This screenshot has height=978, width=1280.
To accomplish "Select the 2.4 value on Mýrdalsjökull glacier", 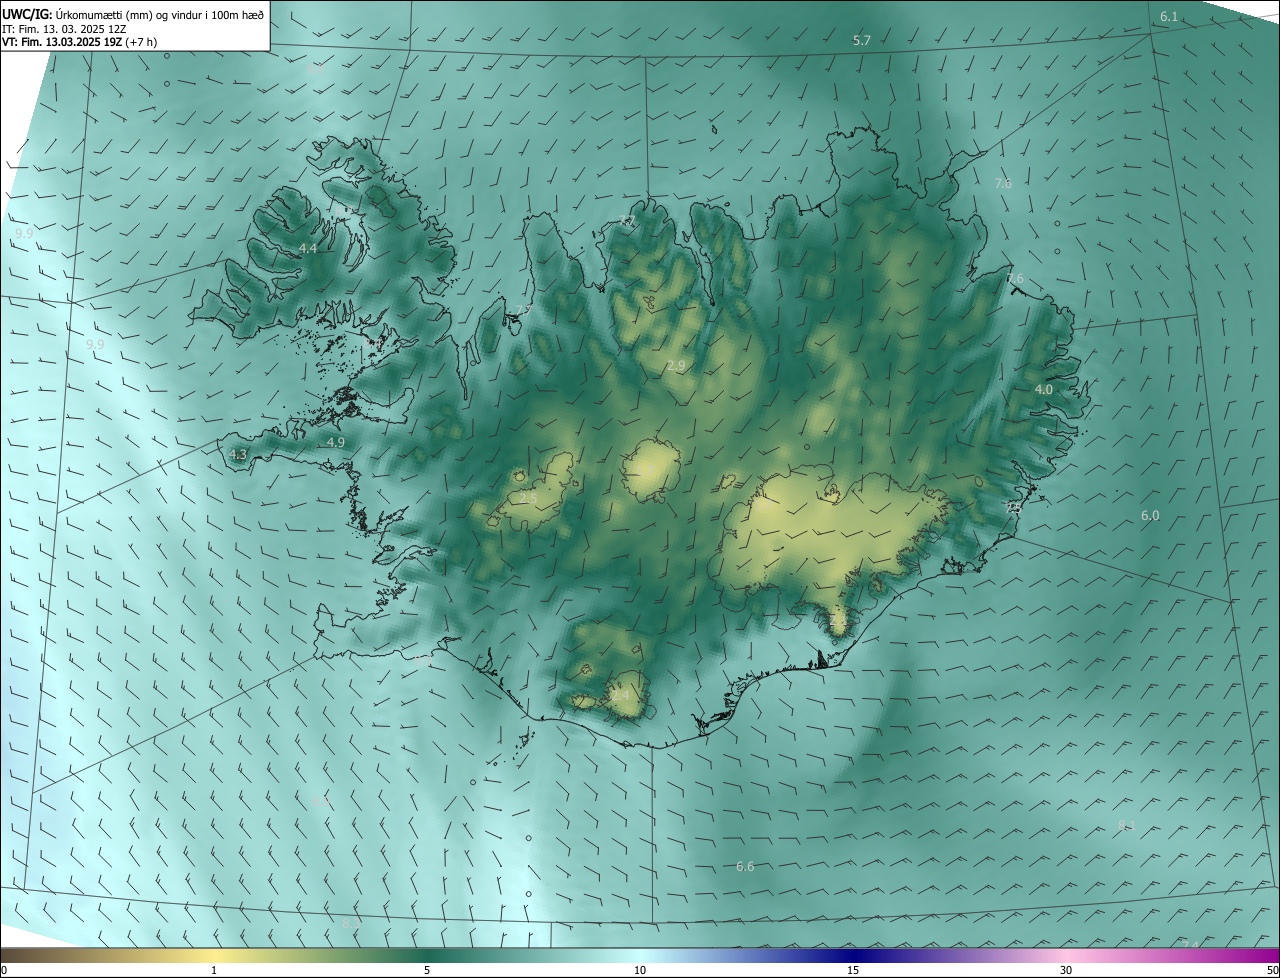I will coord(621,695).
